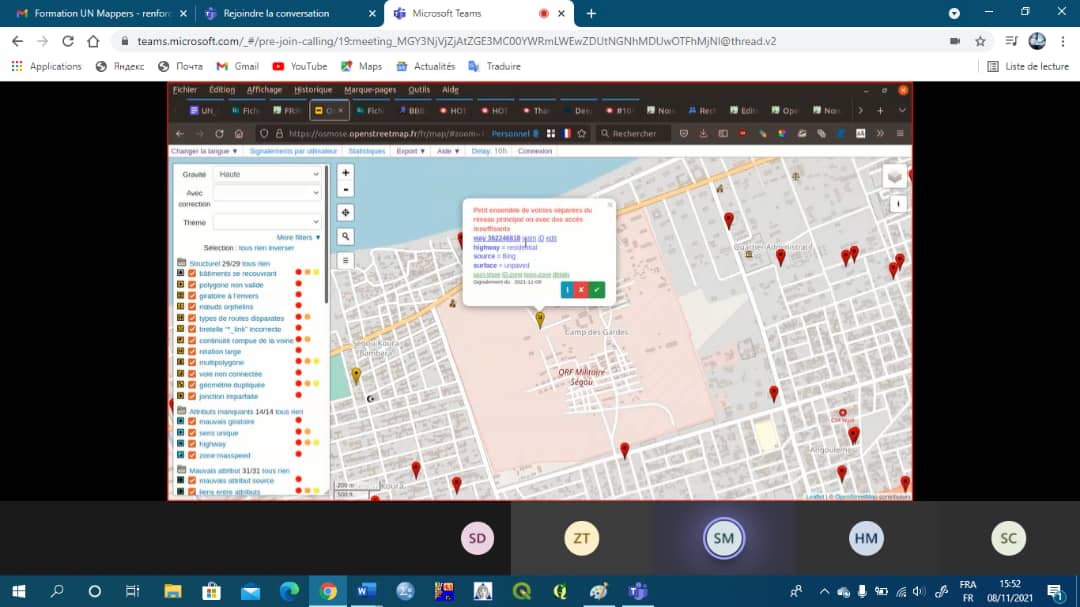Image resolution: width=1080 pixels, height=607 pixels.
Task: Click the map info "i" control
Action: click(897, 204)
